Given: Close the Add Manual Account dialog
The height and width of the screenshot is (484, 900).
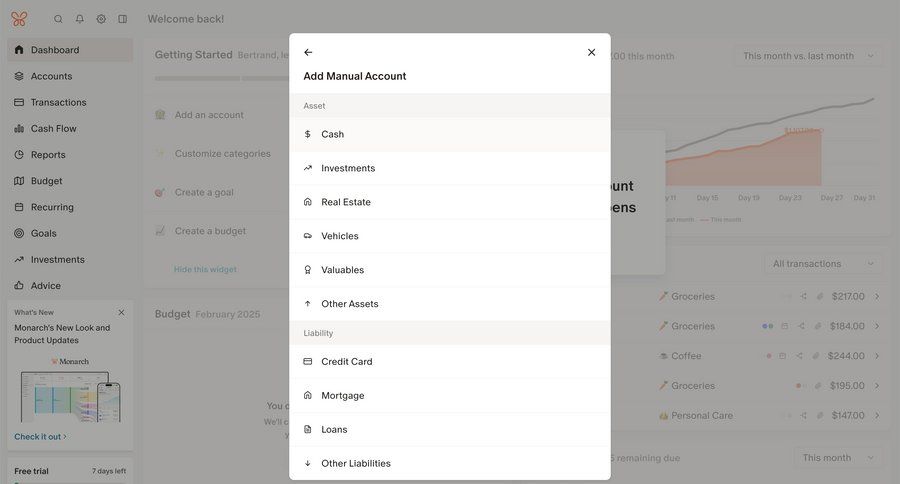Looking at the screenshot, I should point(591,52).
